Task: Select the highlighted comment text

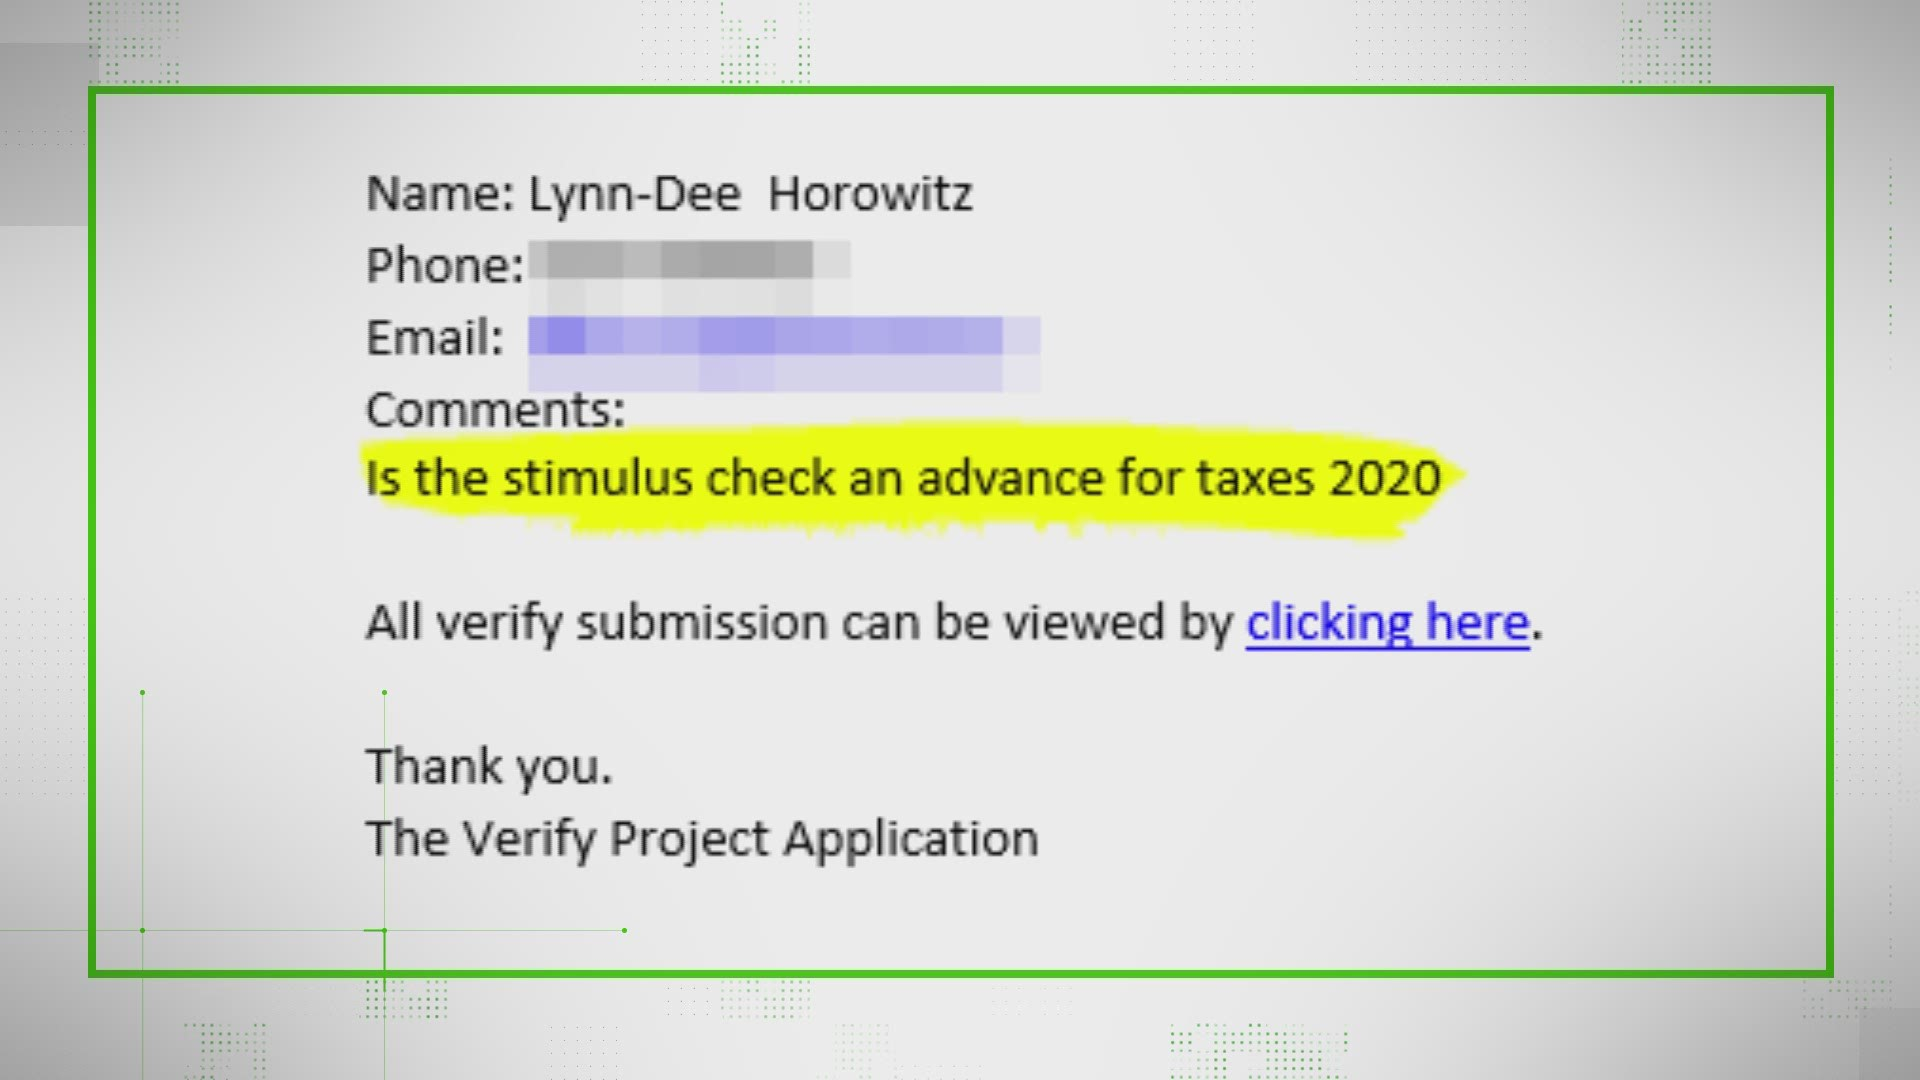Action: [x=903, y=477]
